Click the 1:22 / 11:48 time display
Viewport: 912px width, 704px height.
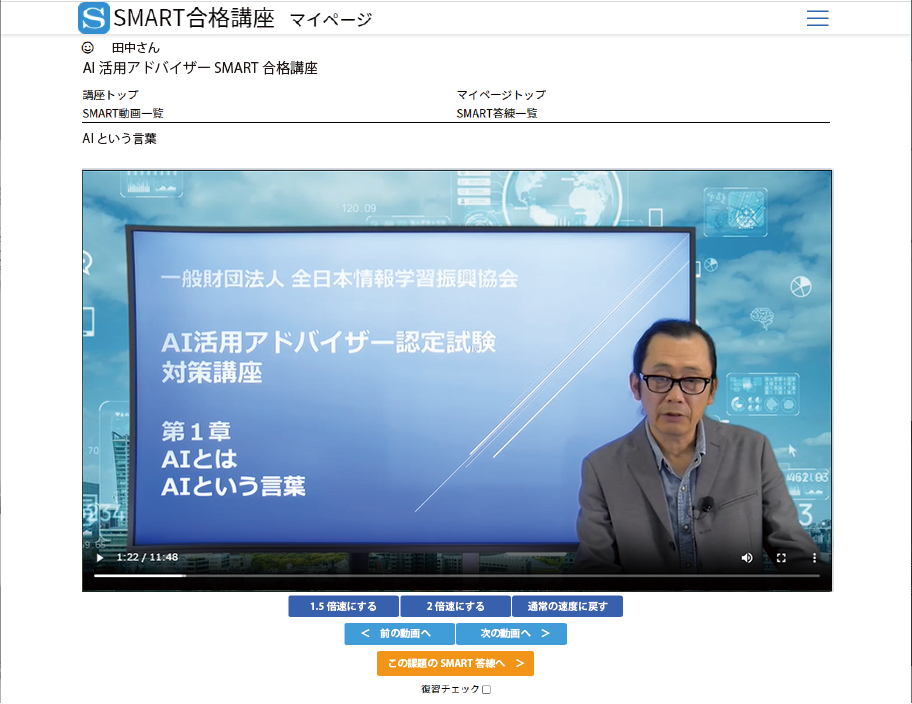(x=147, y=557)
